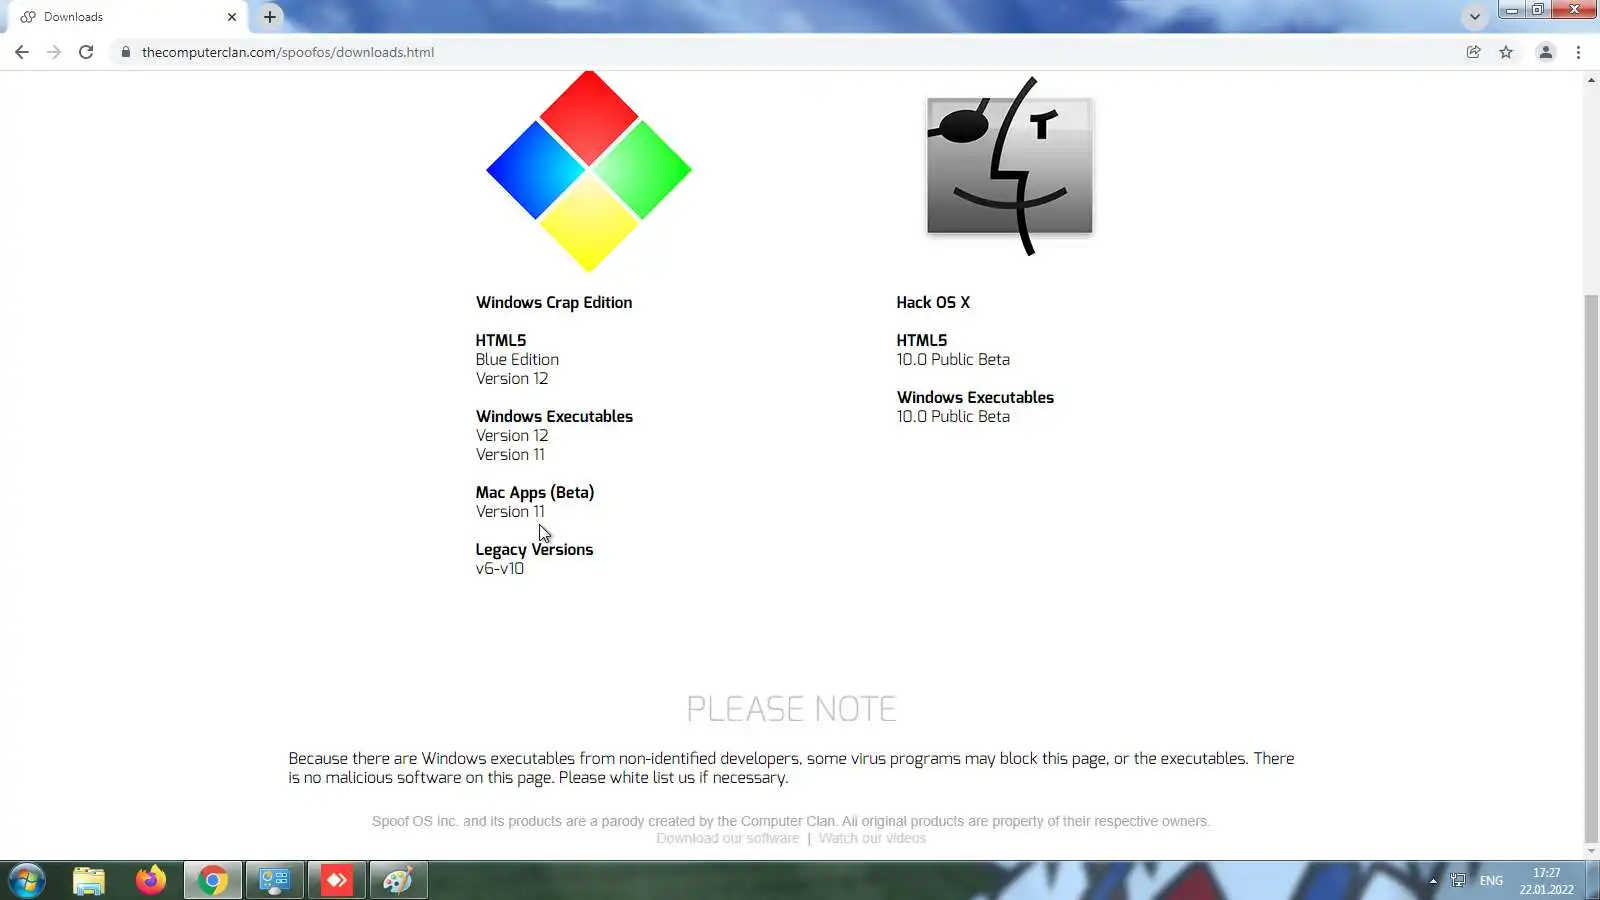The image size is (1600, 900).
Task: Show hidden system tray icons
Action: coord(1433,881)
